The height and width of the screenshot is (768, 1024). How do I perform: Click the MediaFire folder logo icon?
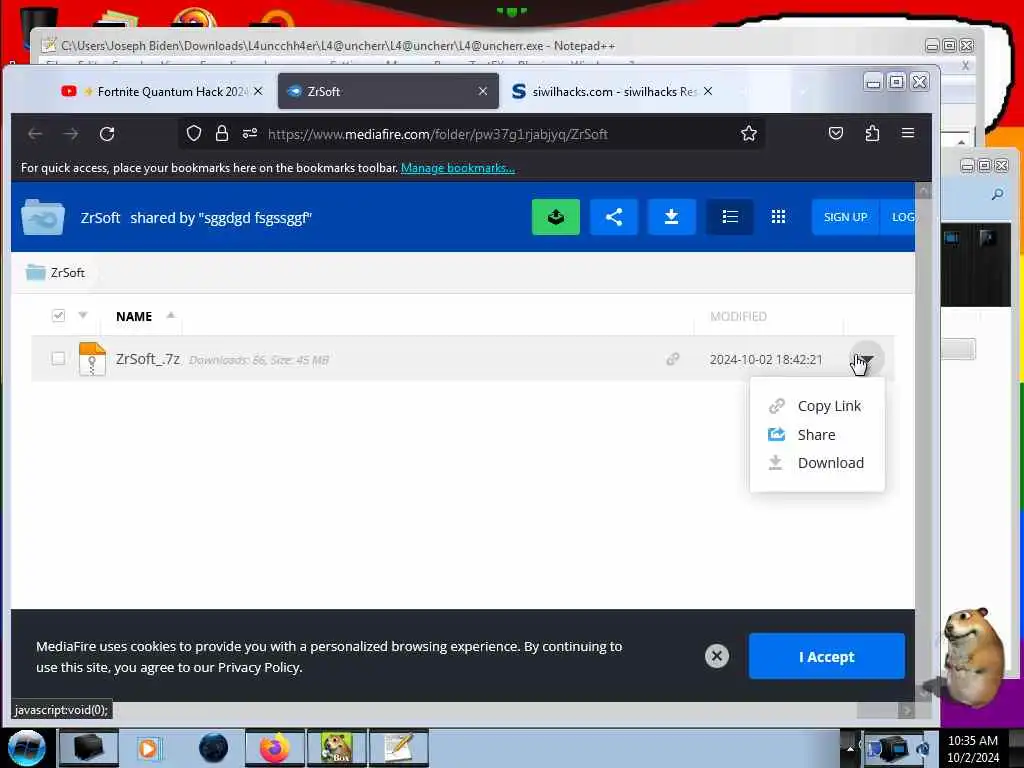coord(43,217)
